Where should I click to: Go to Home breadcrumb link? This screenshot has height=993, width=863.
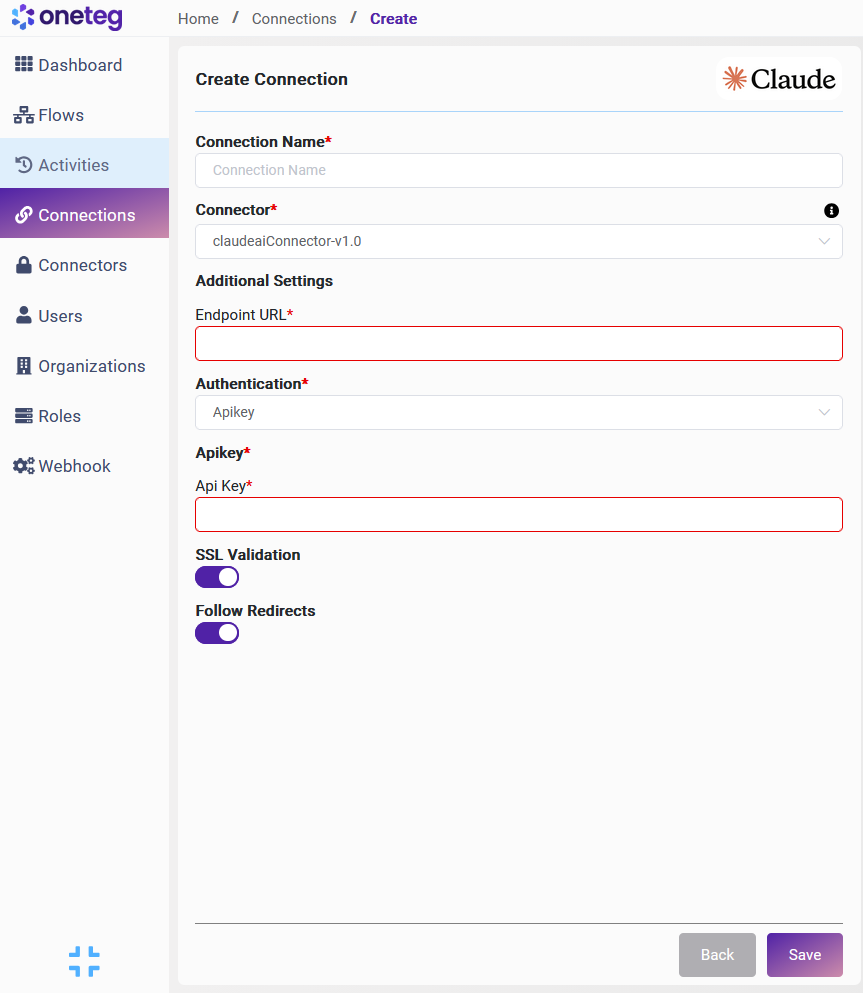[198, 19]
